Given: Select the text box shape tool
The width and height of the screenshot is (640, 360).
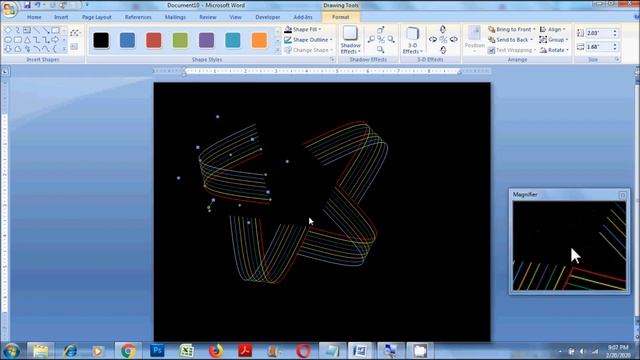Looking at the screenshot, I should point(27,31).
